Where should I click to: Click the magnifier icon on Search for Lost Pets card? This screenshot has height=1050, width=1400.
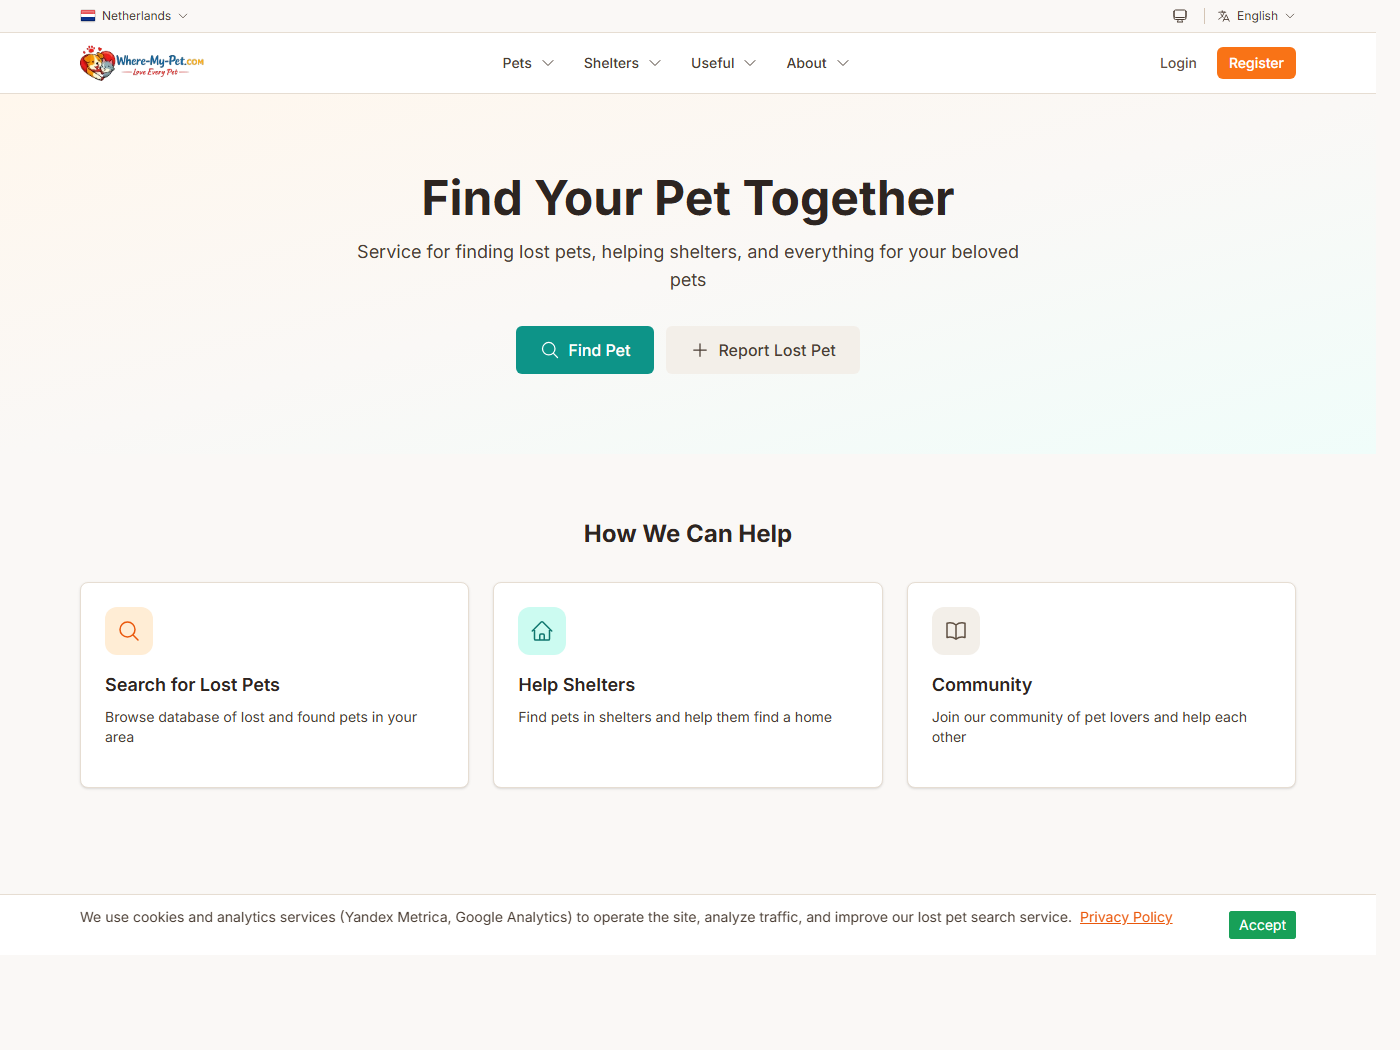coord(128,631)
